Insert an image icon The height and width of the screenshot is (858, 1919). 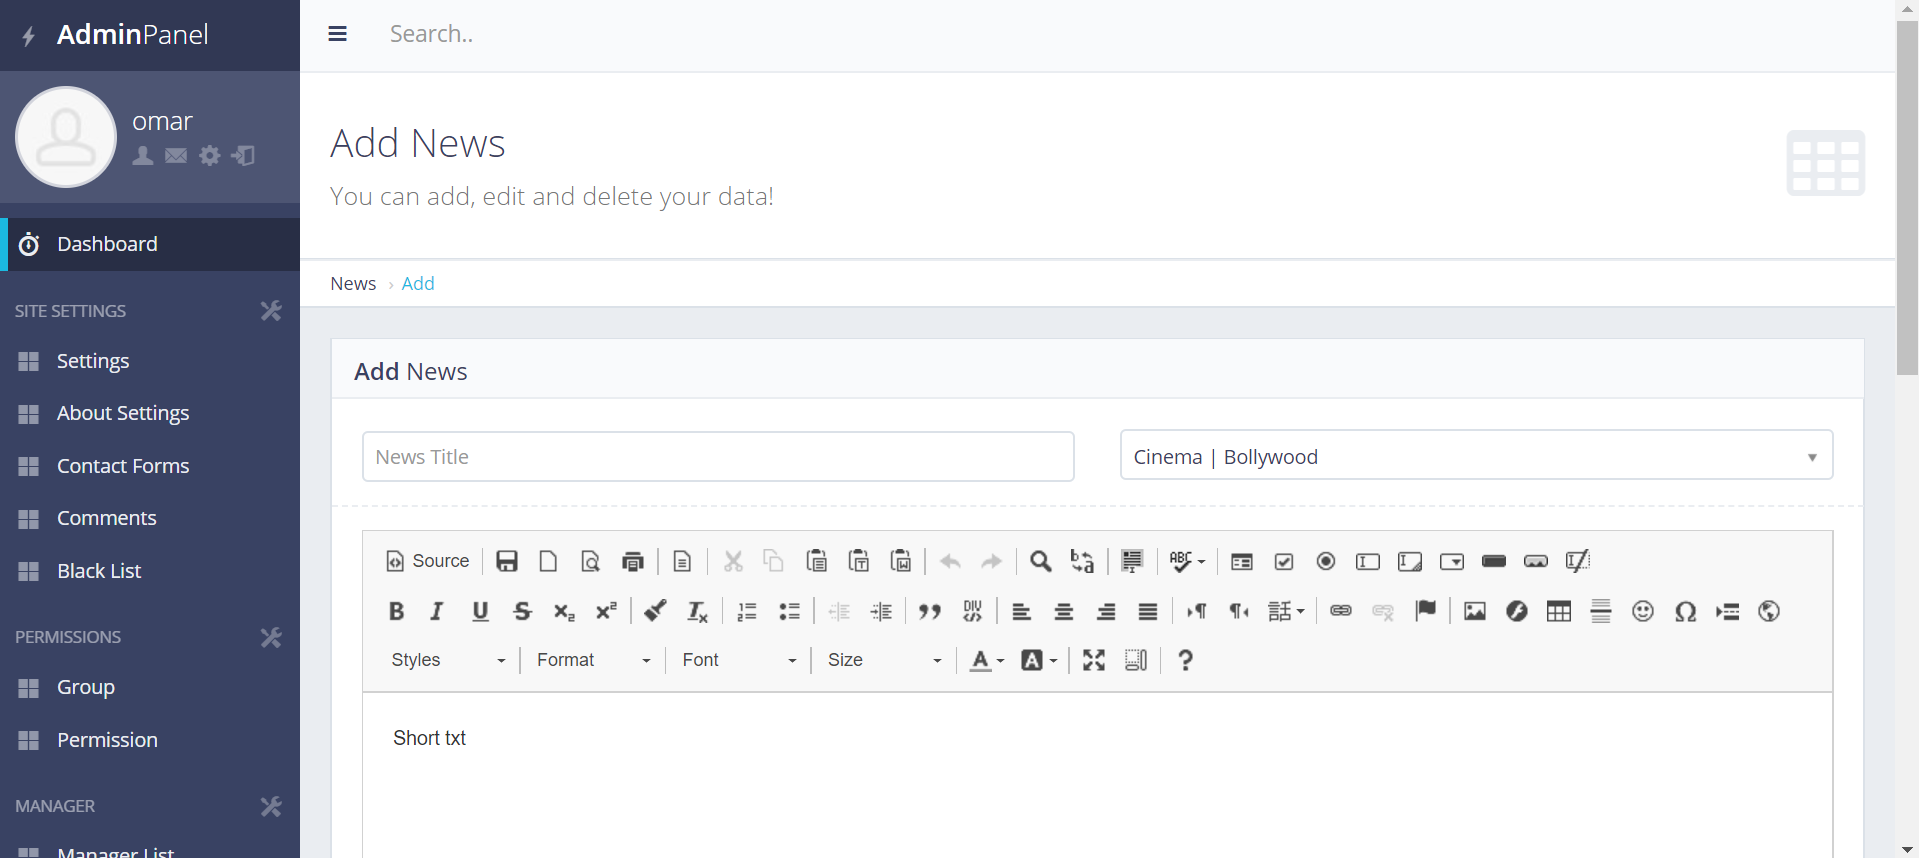[x=1475, y=611]
